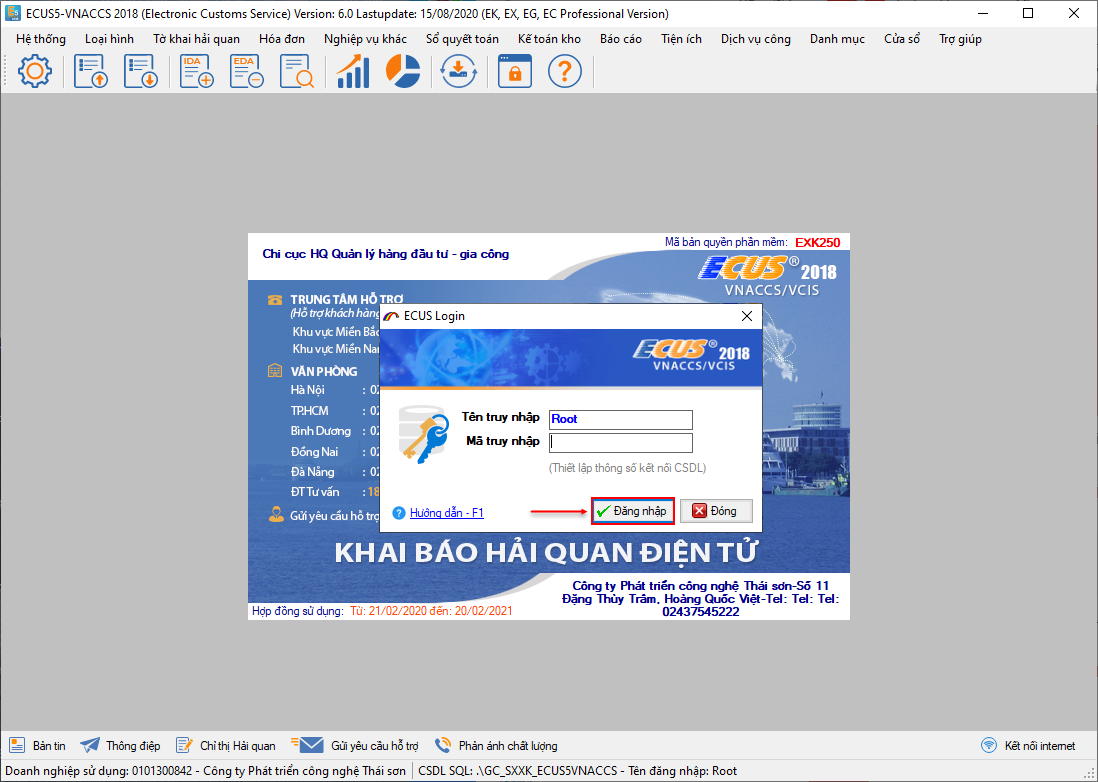Click the list with down-arrow toolbar icon

click(141, 71)
